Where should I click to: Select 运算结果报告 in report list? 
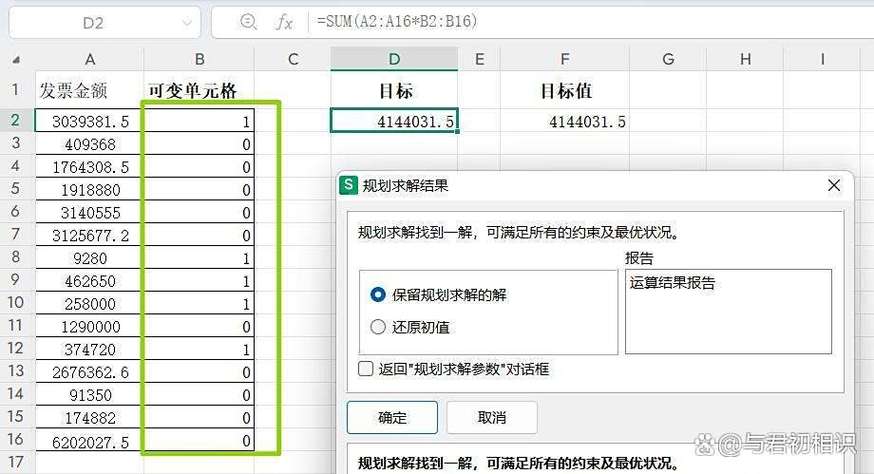pos(672,283)
